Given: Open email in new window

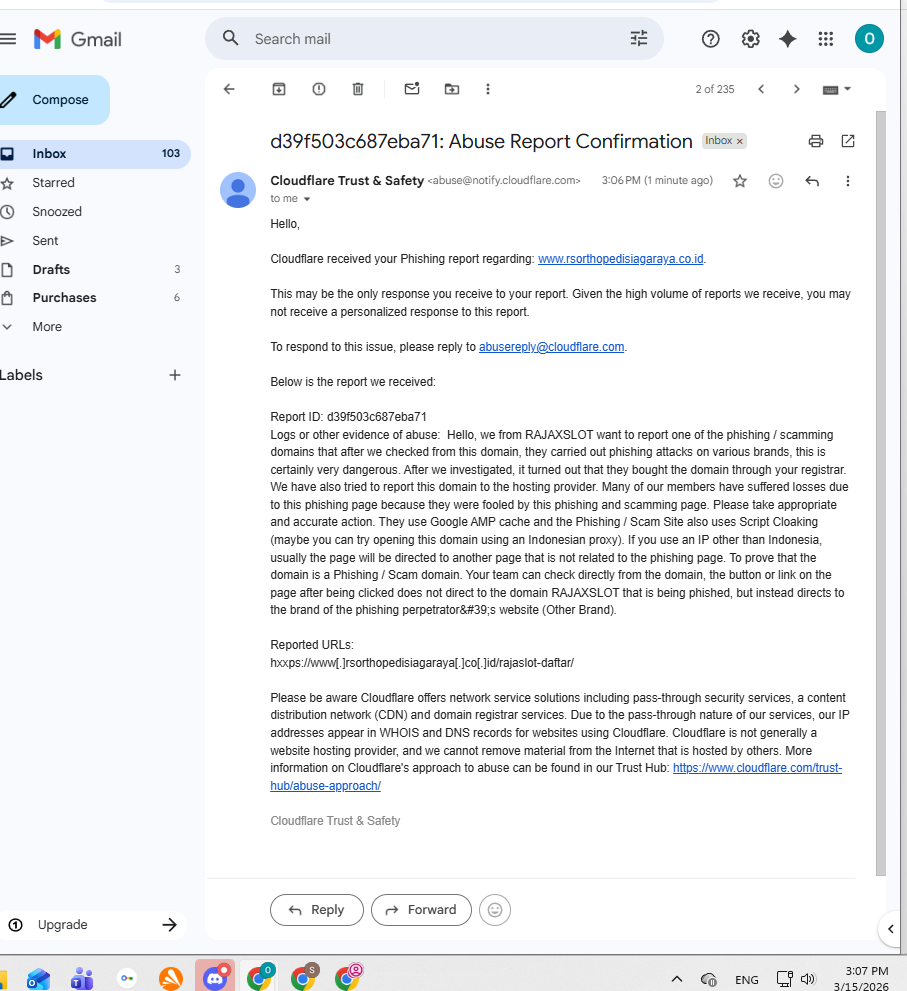Looking at the screenshot, I should coord(848,141).
